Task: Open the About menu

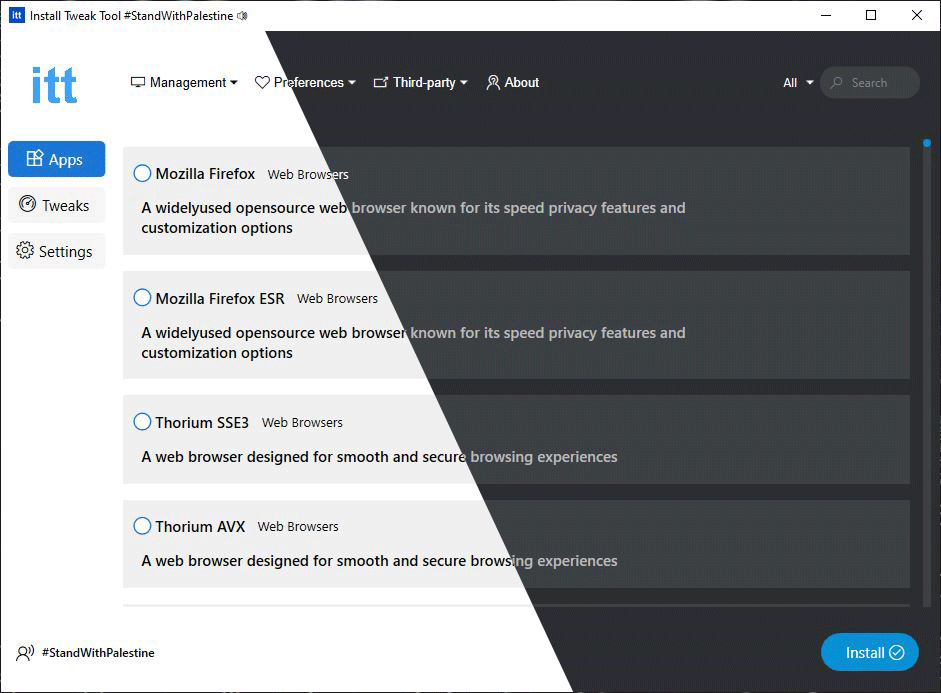Action: coord(513,83)
